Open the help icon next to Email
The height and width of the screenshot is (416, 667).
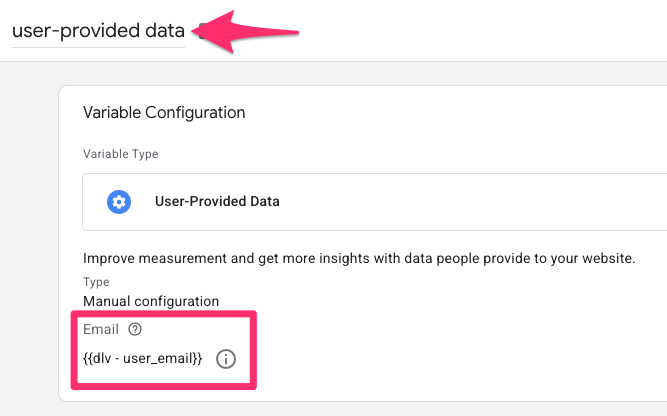click(135, 329)
